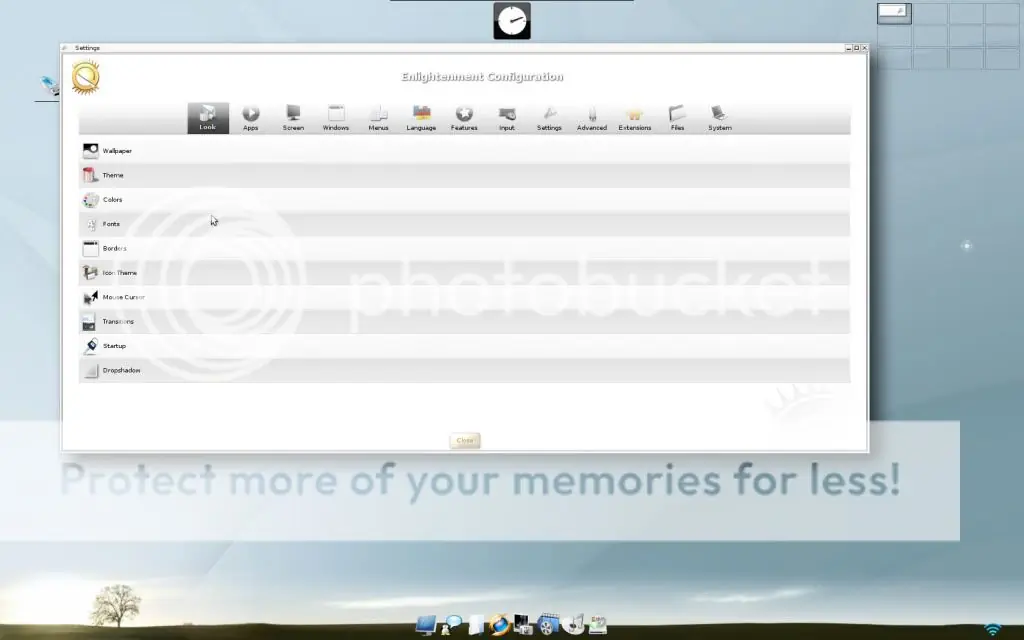
Task: Launch the film reel video dock icon
Action: tap(548, 625)
